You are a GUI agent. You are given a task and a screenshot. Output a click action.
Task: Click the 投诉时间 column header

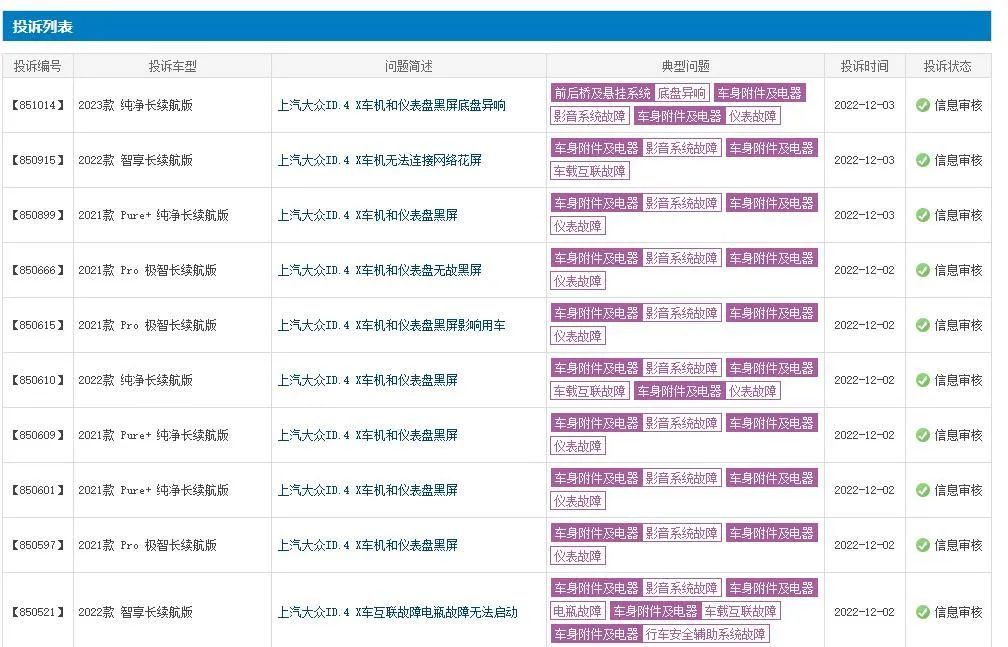click(865, 66)
